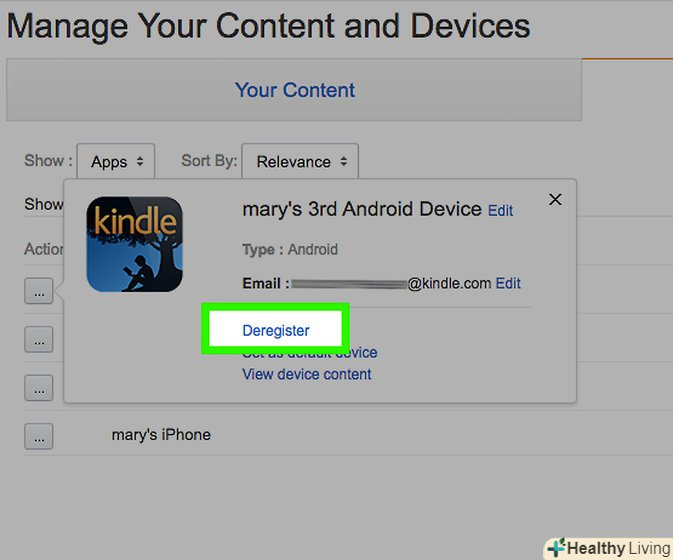
Task: Open the Sort By Relevance dropdown
Action: tap(300, 161)
